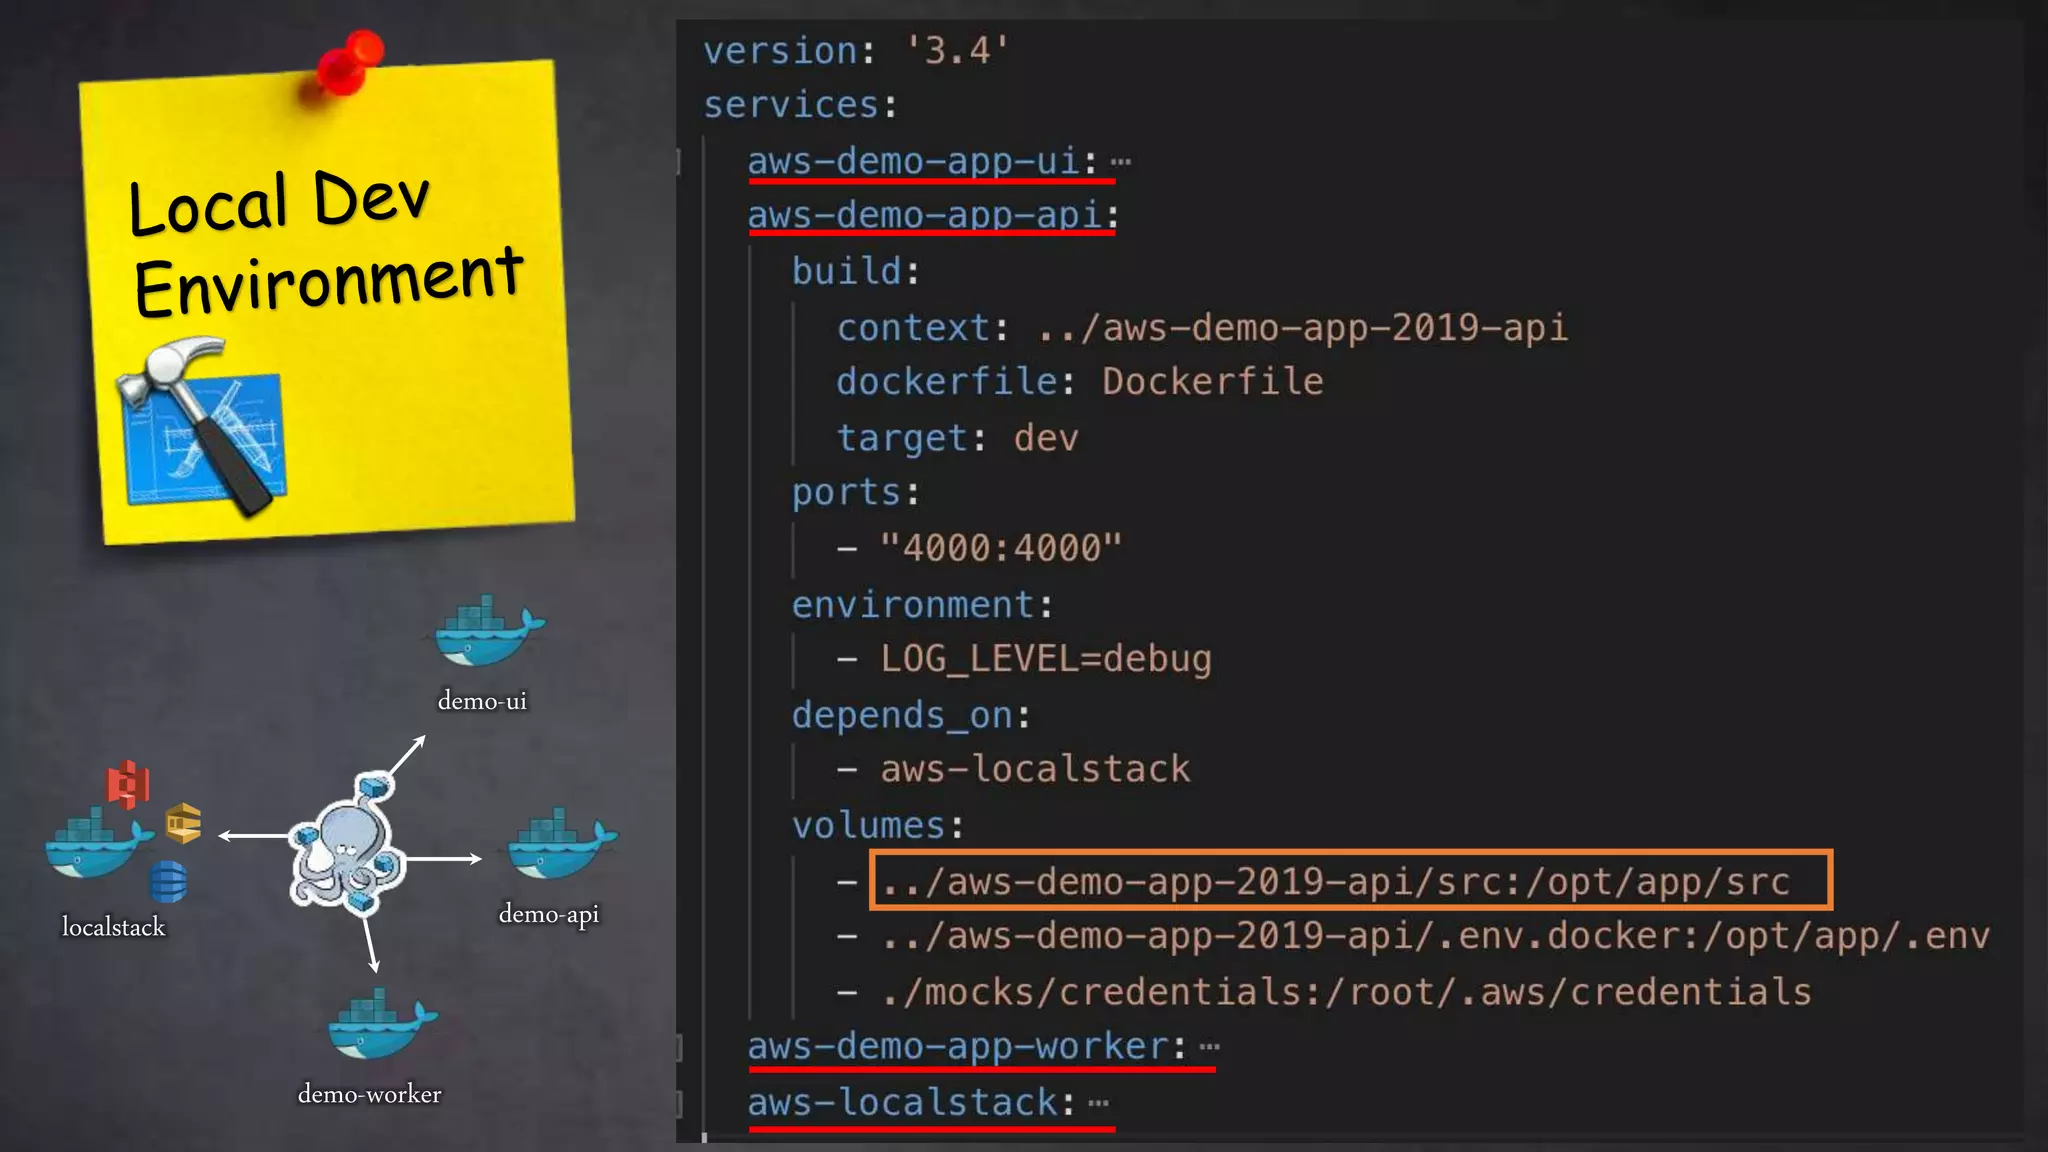Click the blue DynamoDB database icon
Screen dimensions: 2048x1152
[167, 882]
